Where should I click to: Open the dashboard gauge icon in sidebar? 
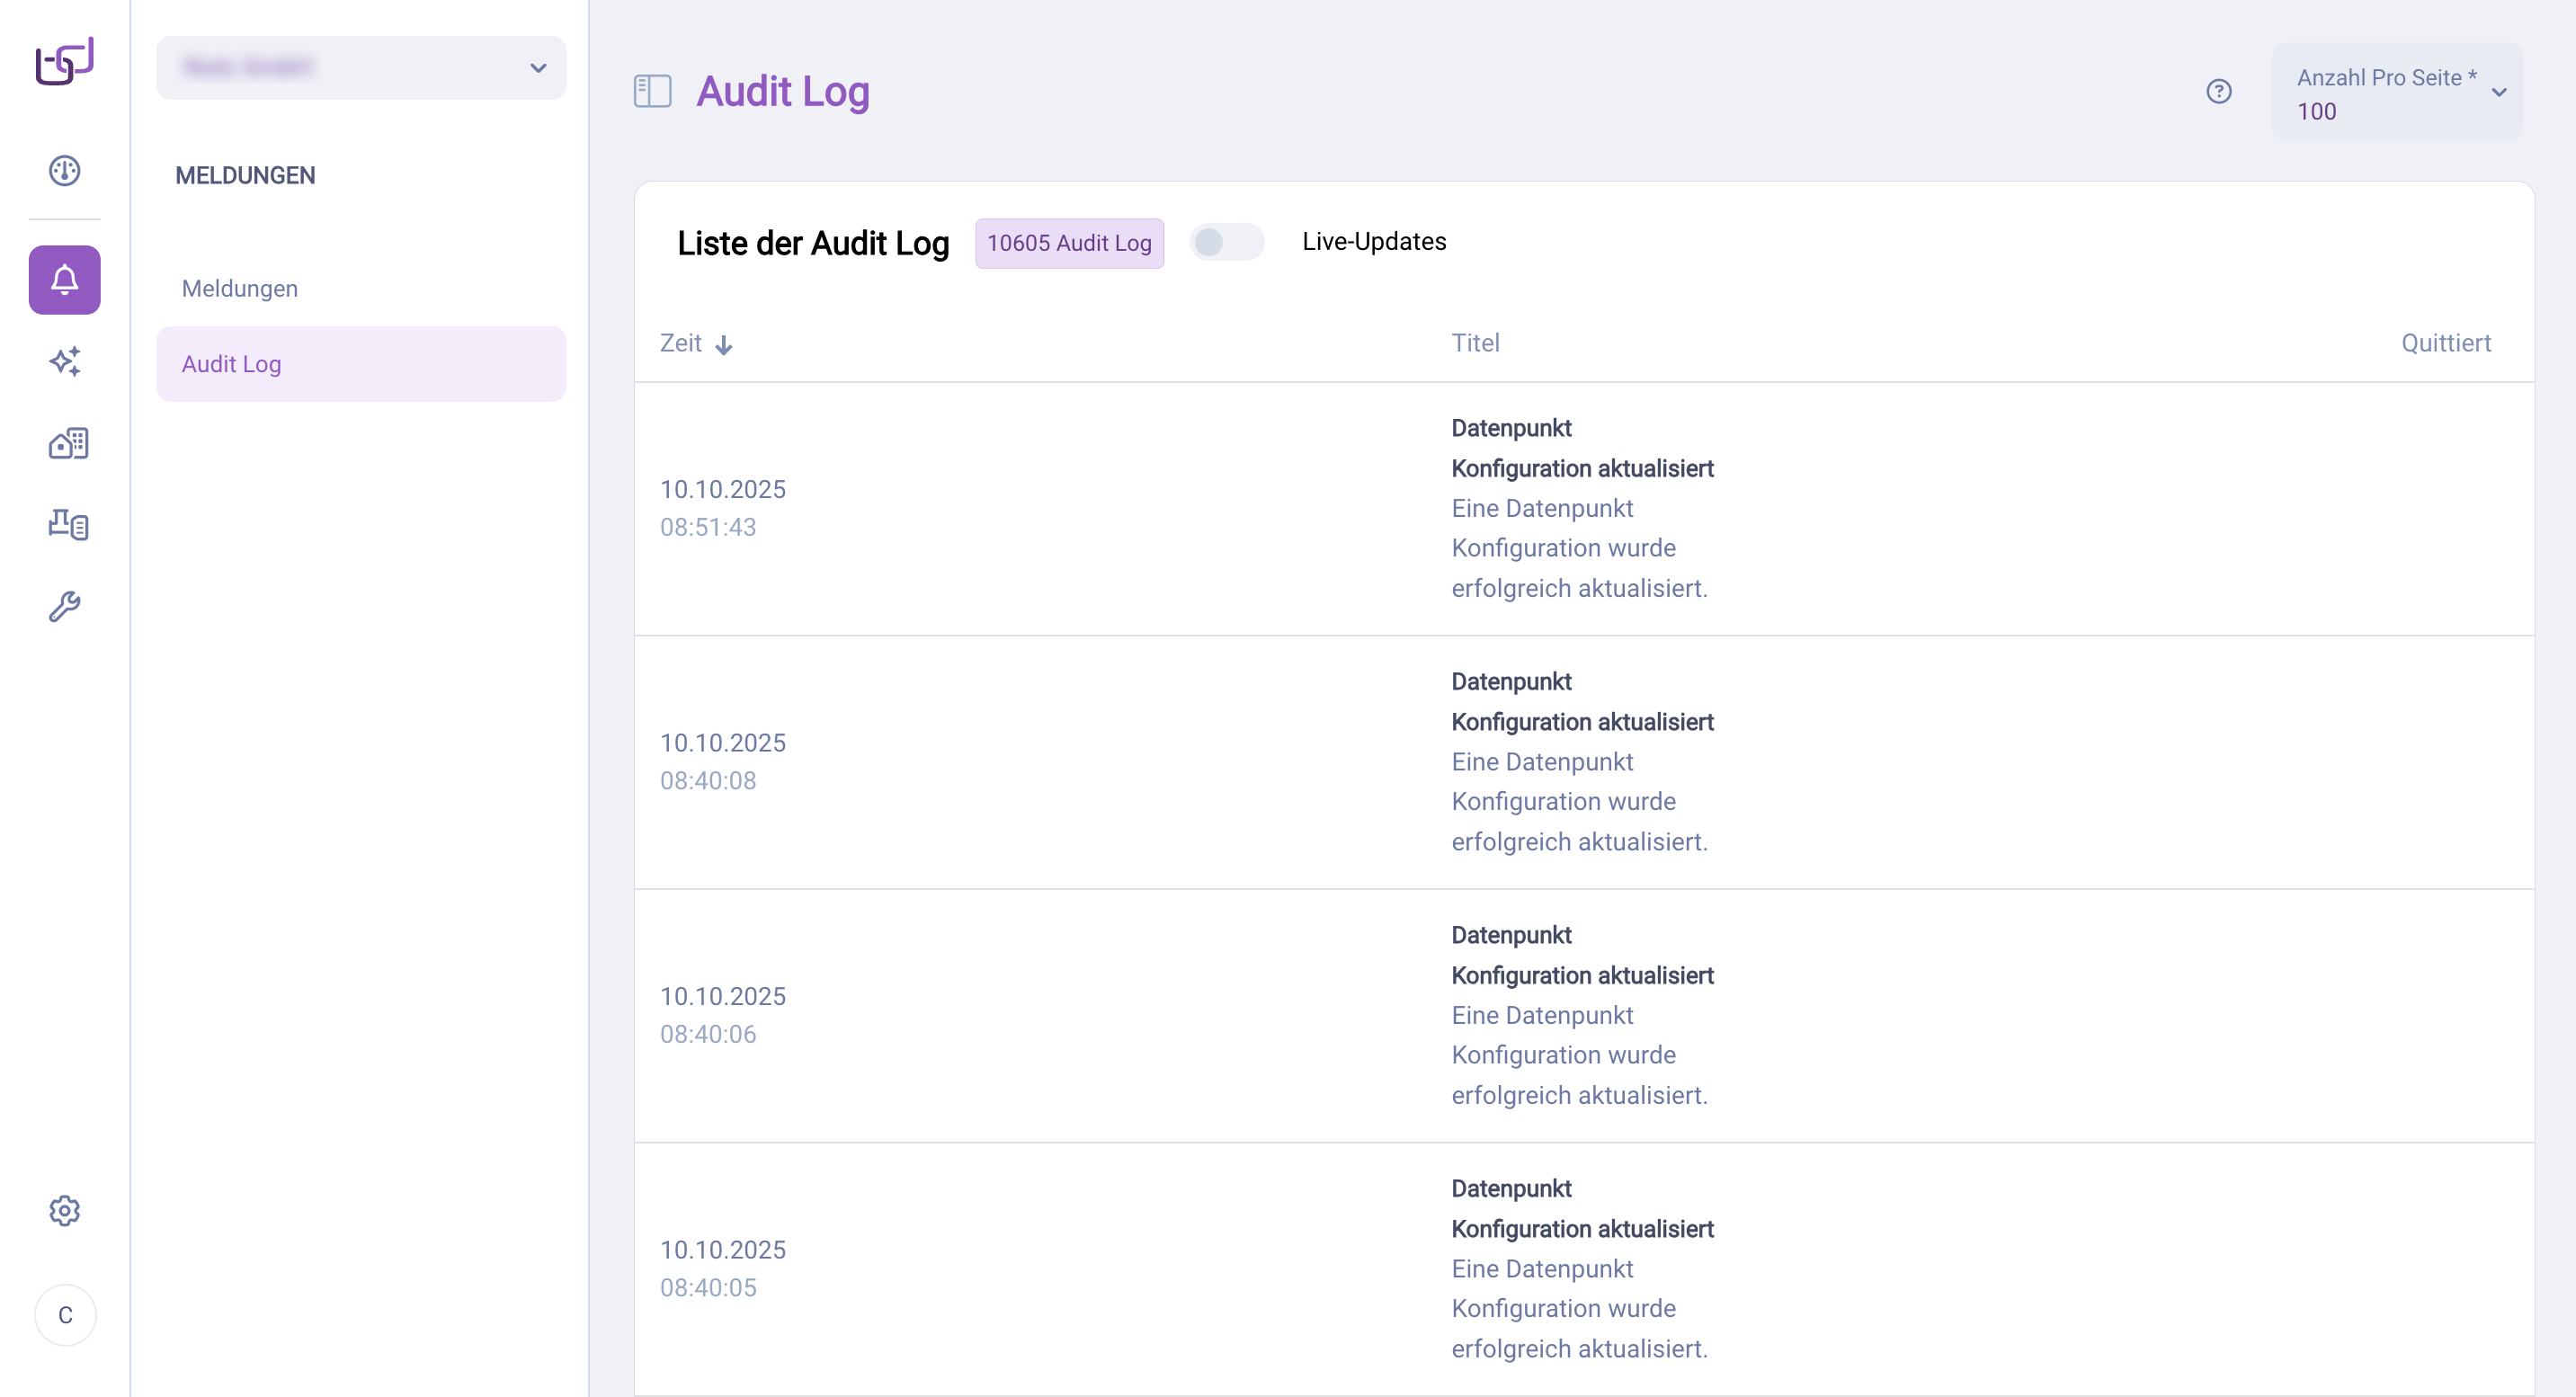(64, 170)
